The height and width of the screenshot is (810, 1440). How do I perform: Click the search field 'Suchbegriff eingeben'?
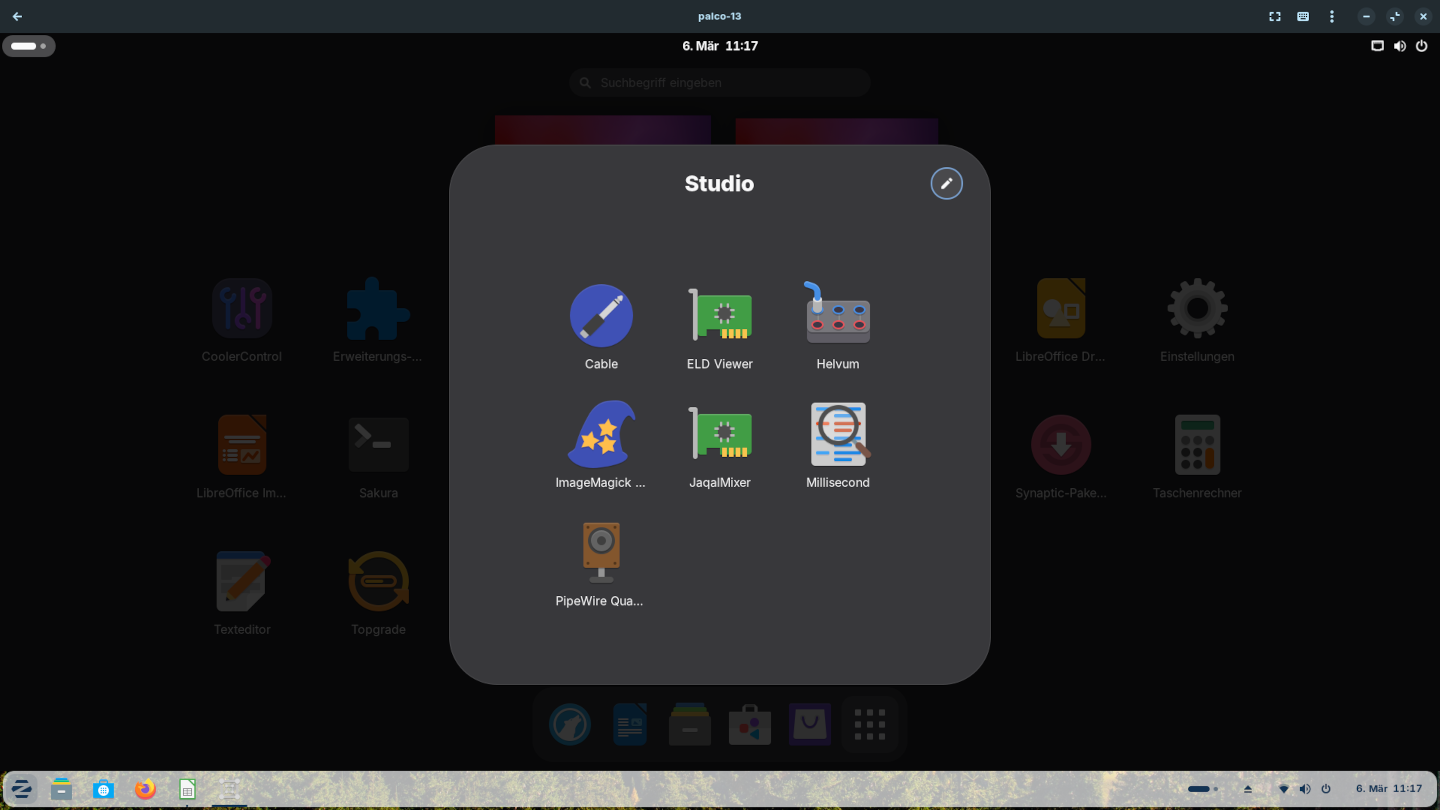pyautogui.click(x=720, y=83)
